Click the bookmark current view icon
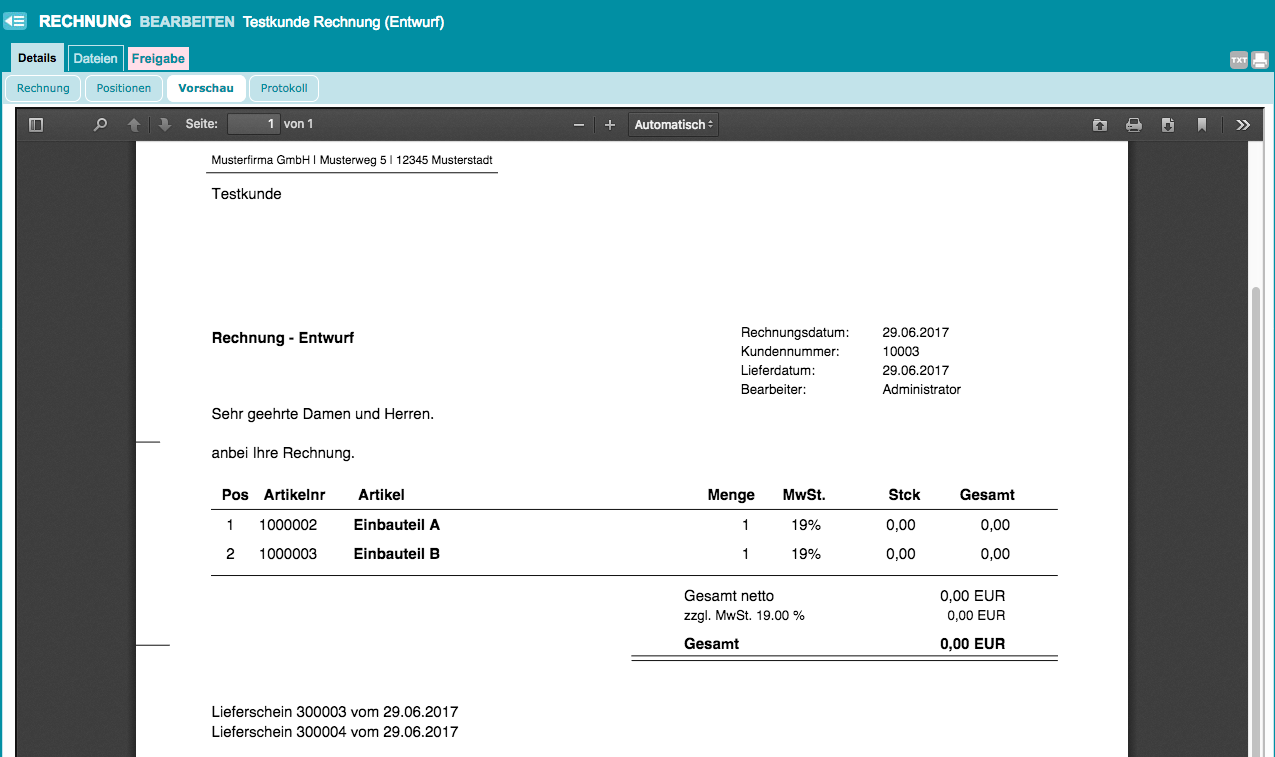This screenshot has height=757, width=1275. [1202, 125]
